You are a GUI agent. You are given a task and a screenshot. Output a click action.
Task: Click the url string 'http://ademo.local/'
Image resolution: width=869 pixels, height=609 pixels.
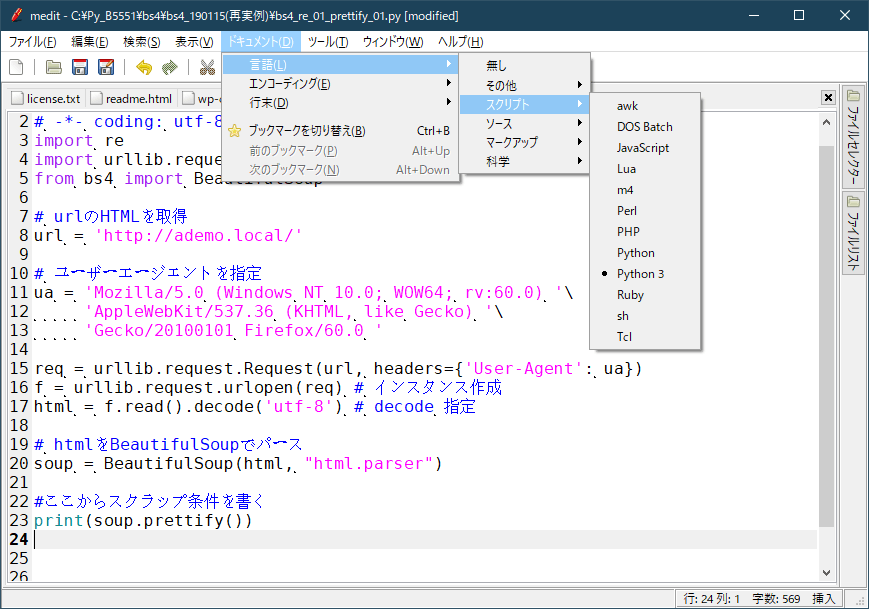tap(198, 236)
